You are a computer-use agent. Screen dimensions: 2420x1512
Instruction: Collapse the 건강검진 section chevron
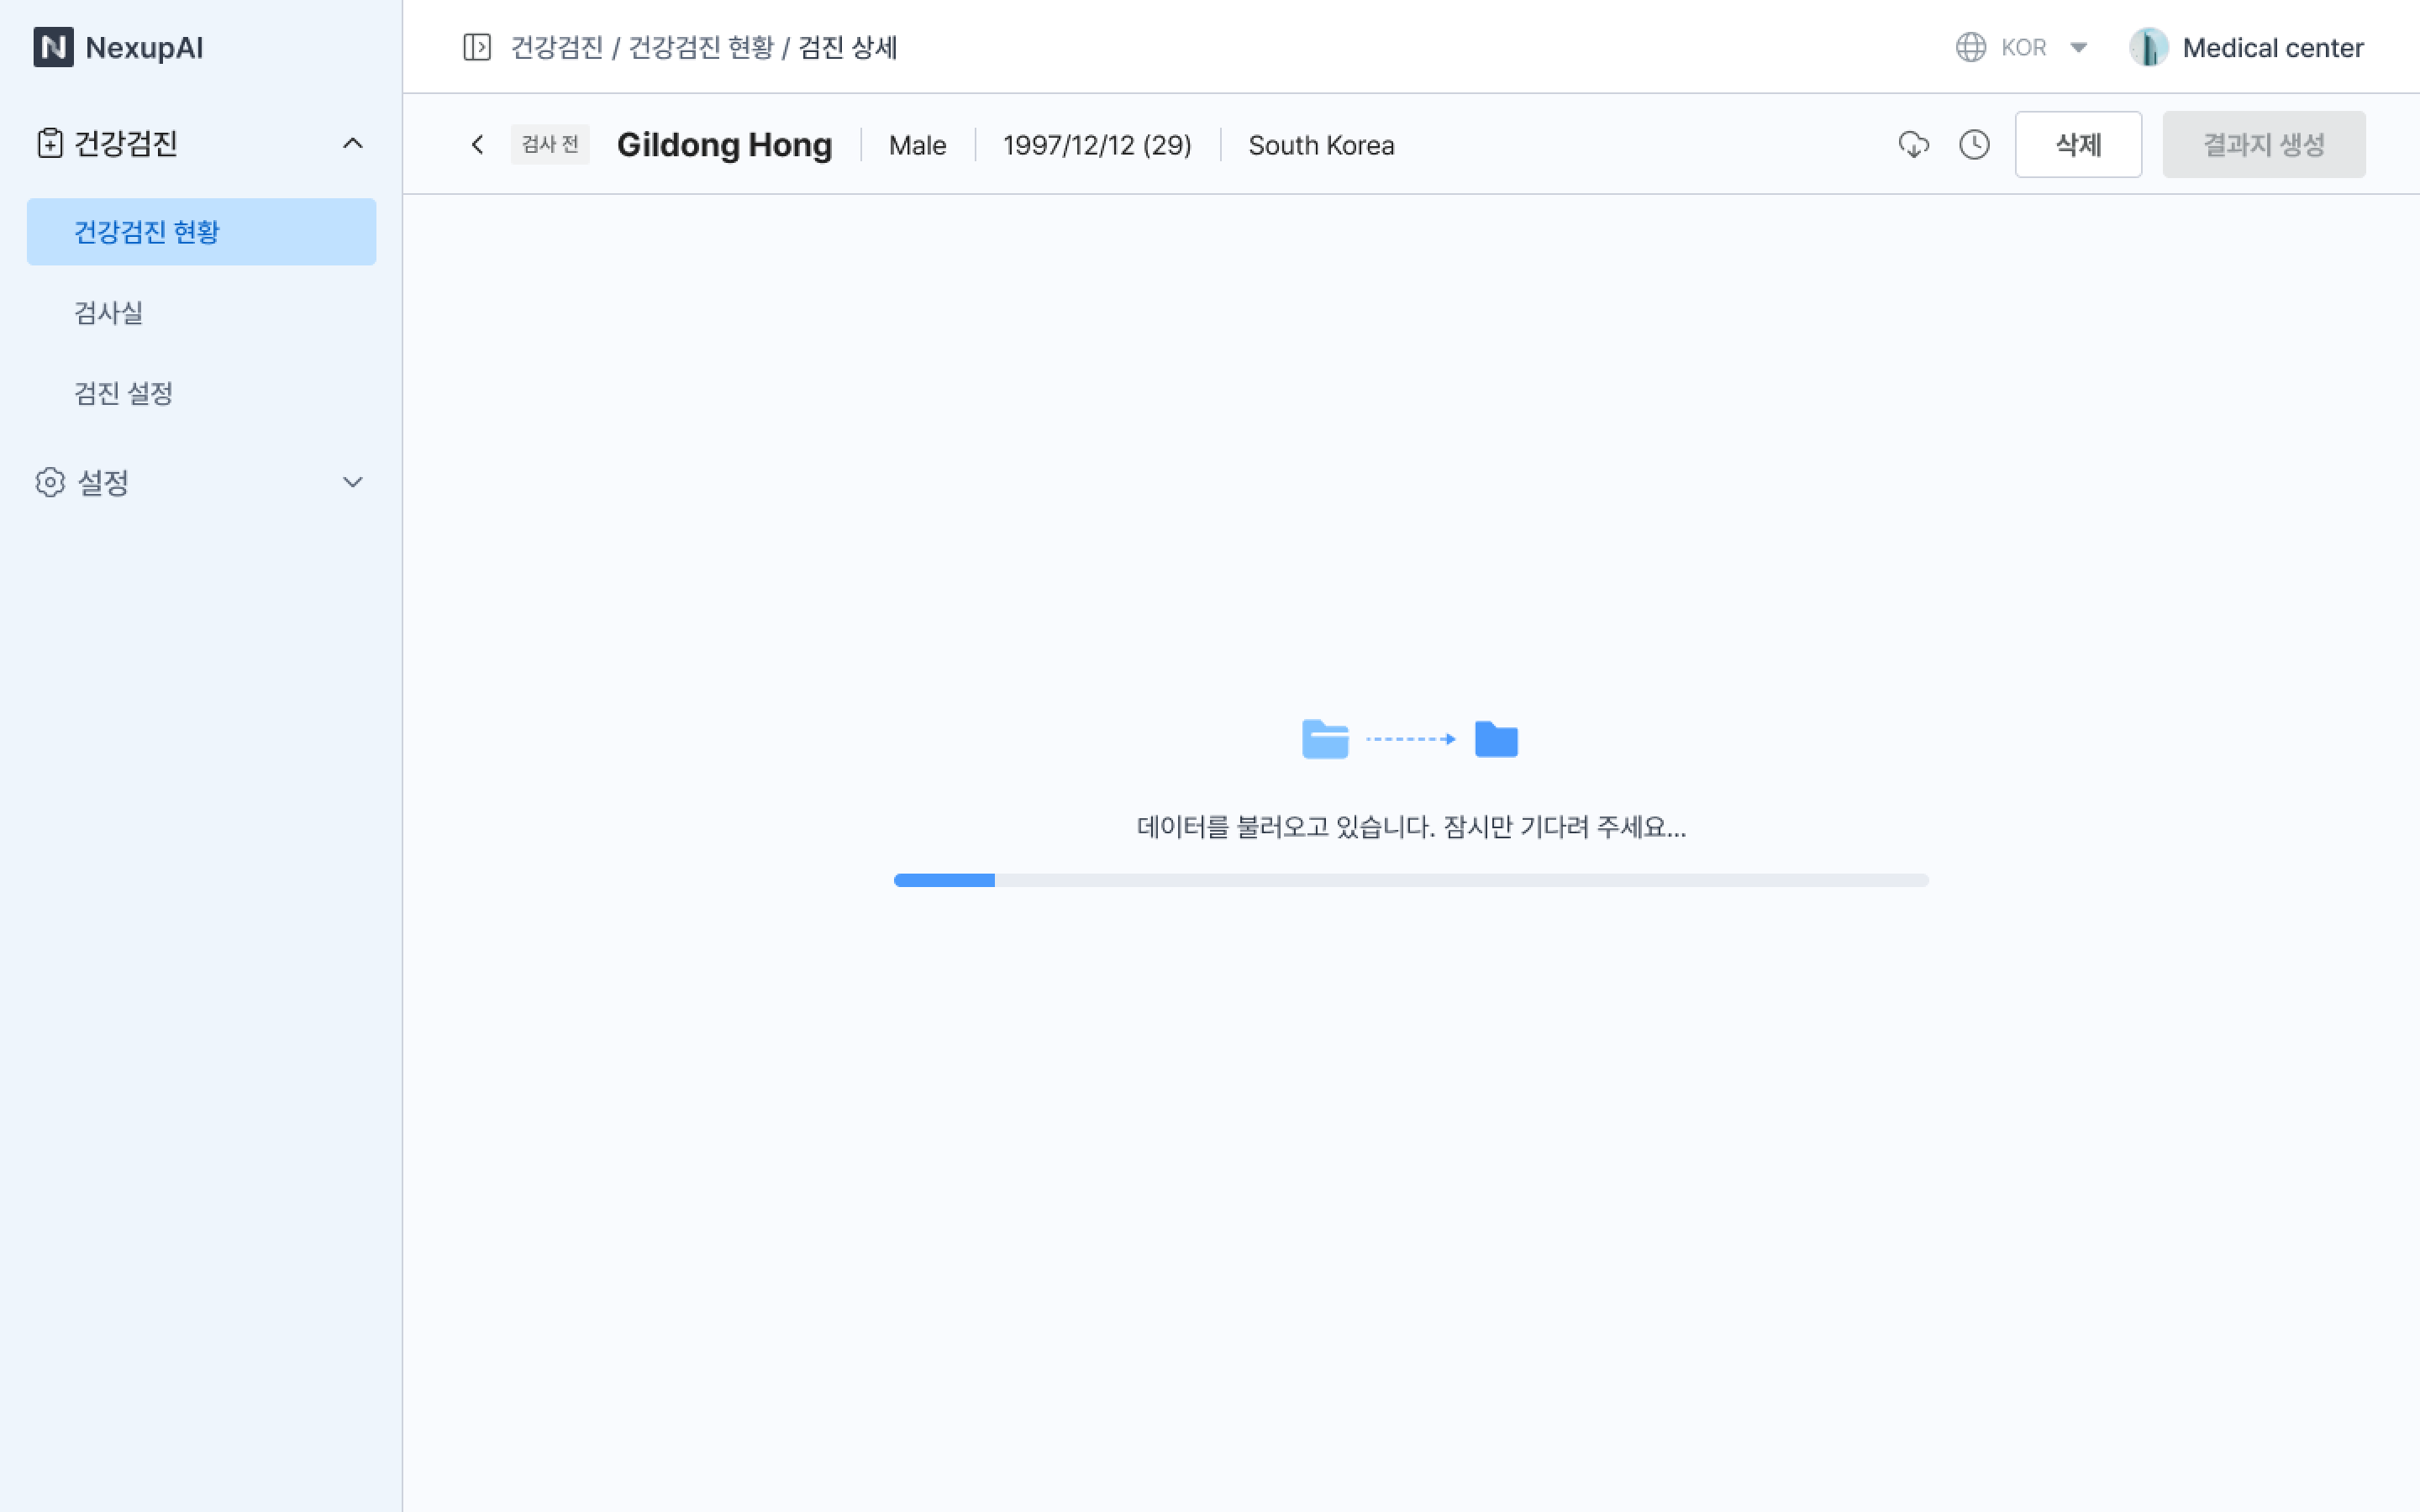tap(352, 143)
